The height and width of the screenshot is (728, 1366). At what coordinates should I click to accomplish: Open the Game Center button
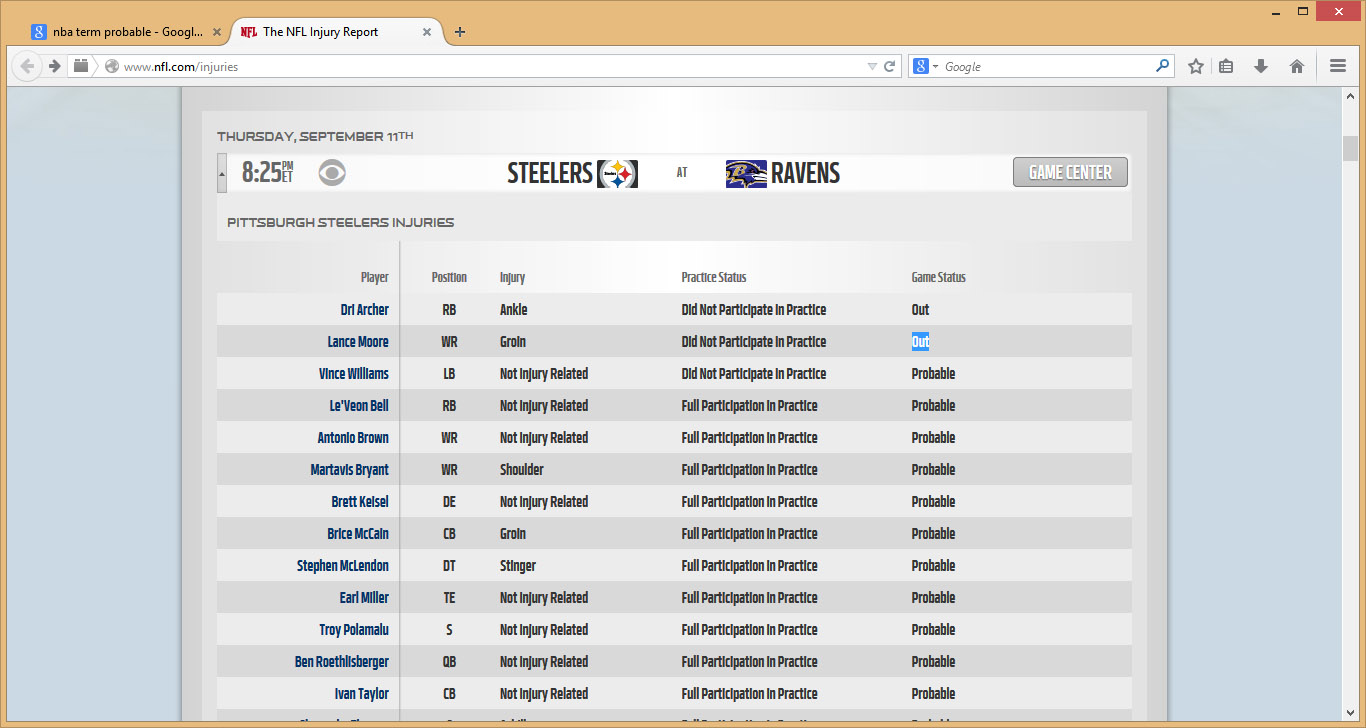tap(1070, 172)
